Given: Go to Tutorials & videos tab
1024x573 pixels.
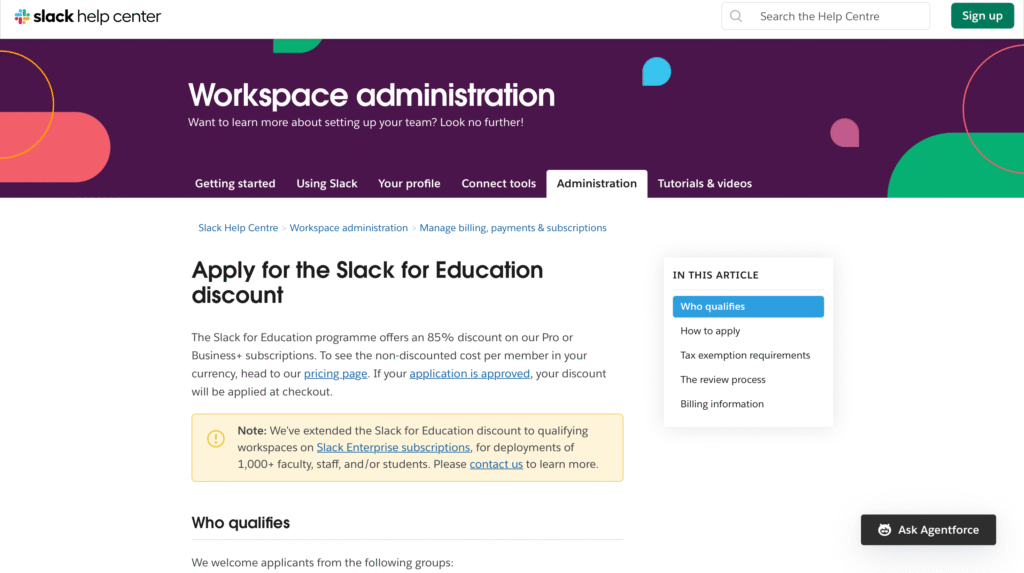Looking at the screenshot, I should (x=705, y=184).
